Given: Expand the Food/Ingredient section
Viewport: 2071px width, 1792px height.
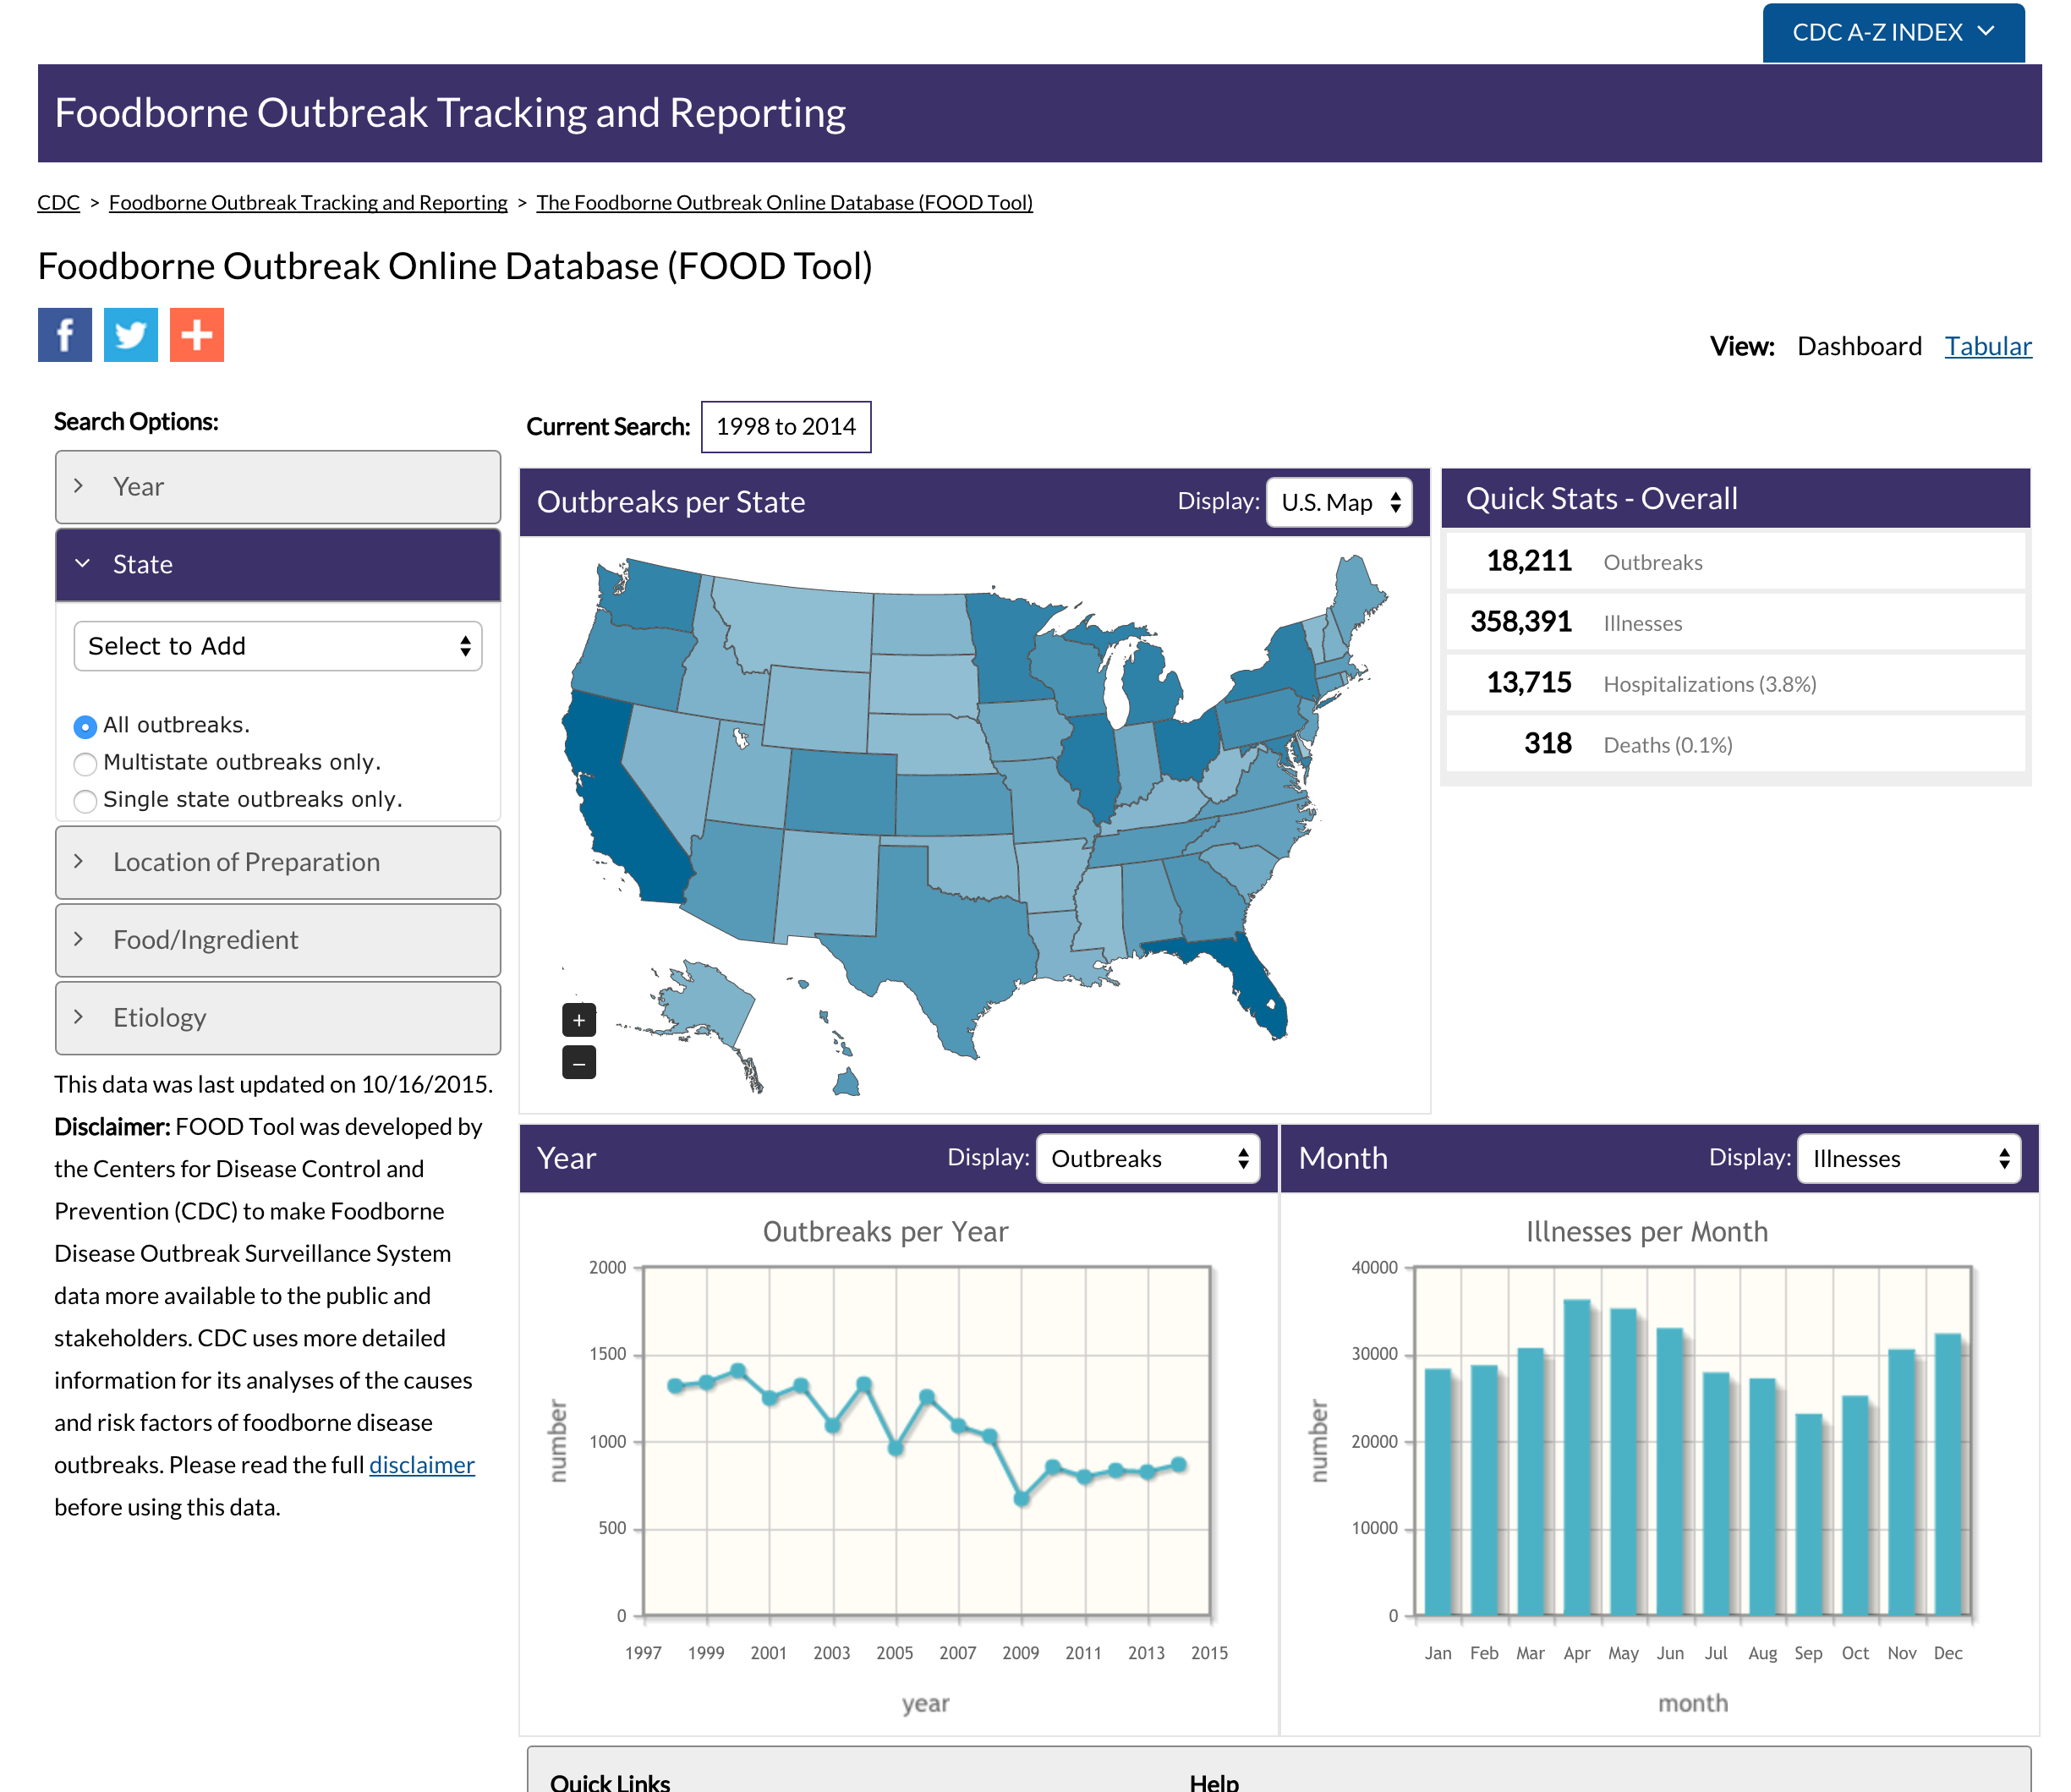Looking at the screenshot, I should (278, 941).
